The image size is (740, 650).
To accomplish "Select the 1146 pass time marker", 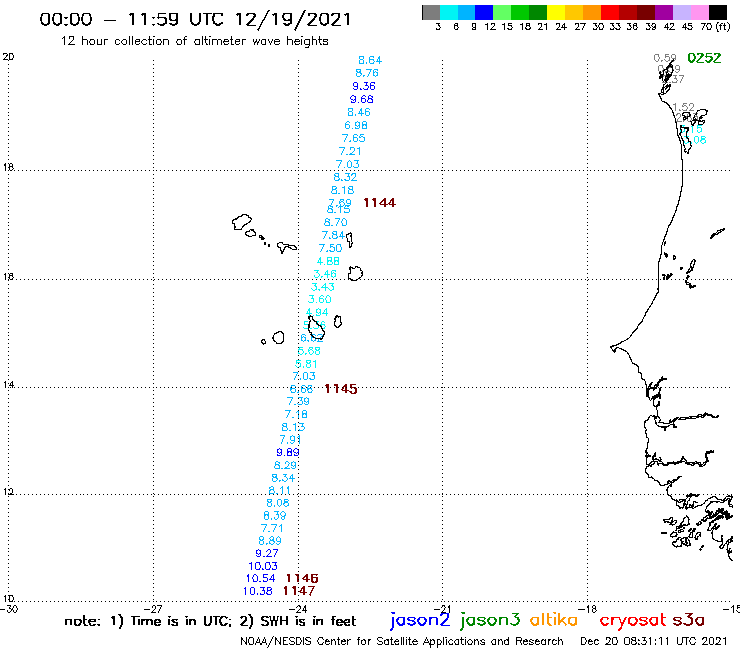I will coord(302,578).
